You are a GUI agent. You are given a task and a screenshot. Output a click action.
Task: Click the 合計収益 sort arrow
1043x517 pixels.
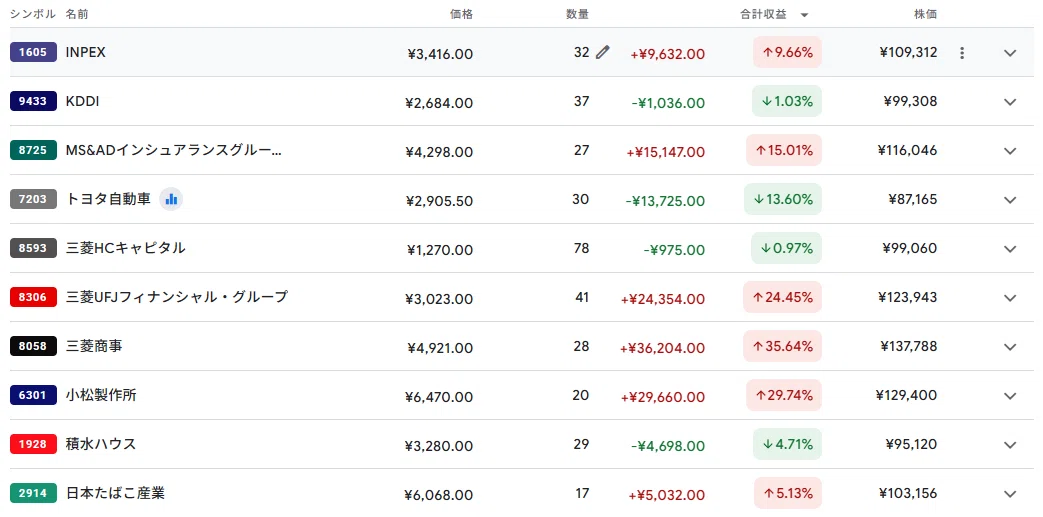[x=804, y=15]
